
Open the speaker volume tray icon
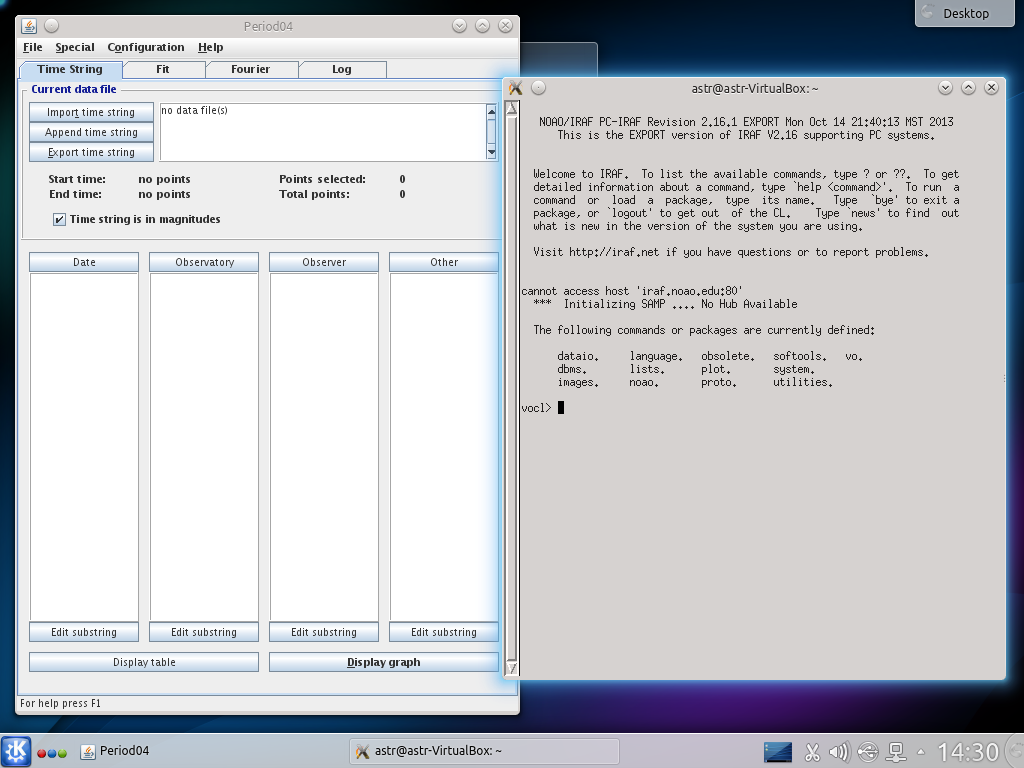839,752
